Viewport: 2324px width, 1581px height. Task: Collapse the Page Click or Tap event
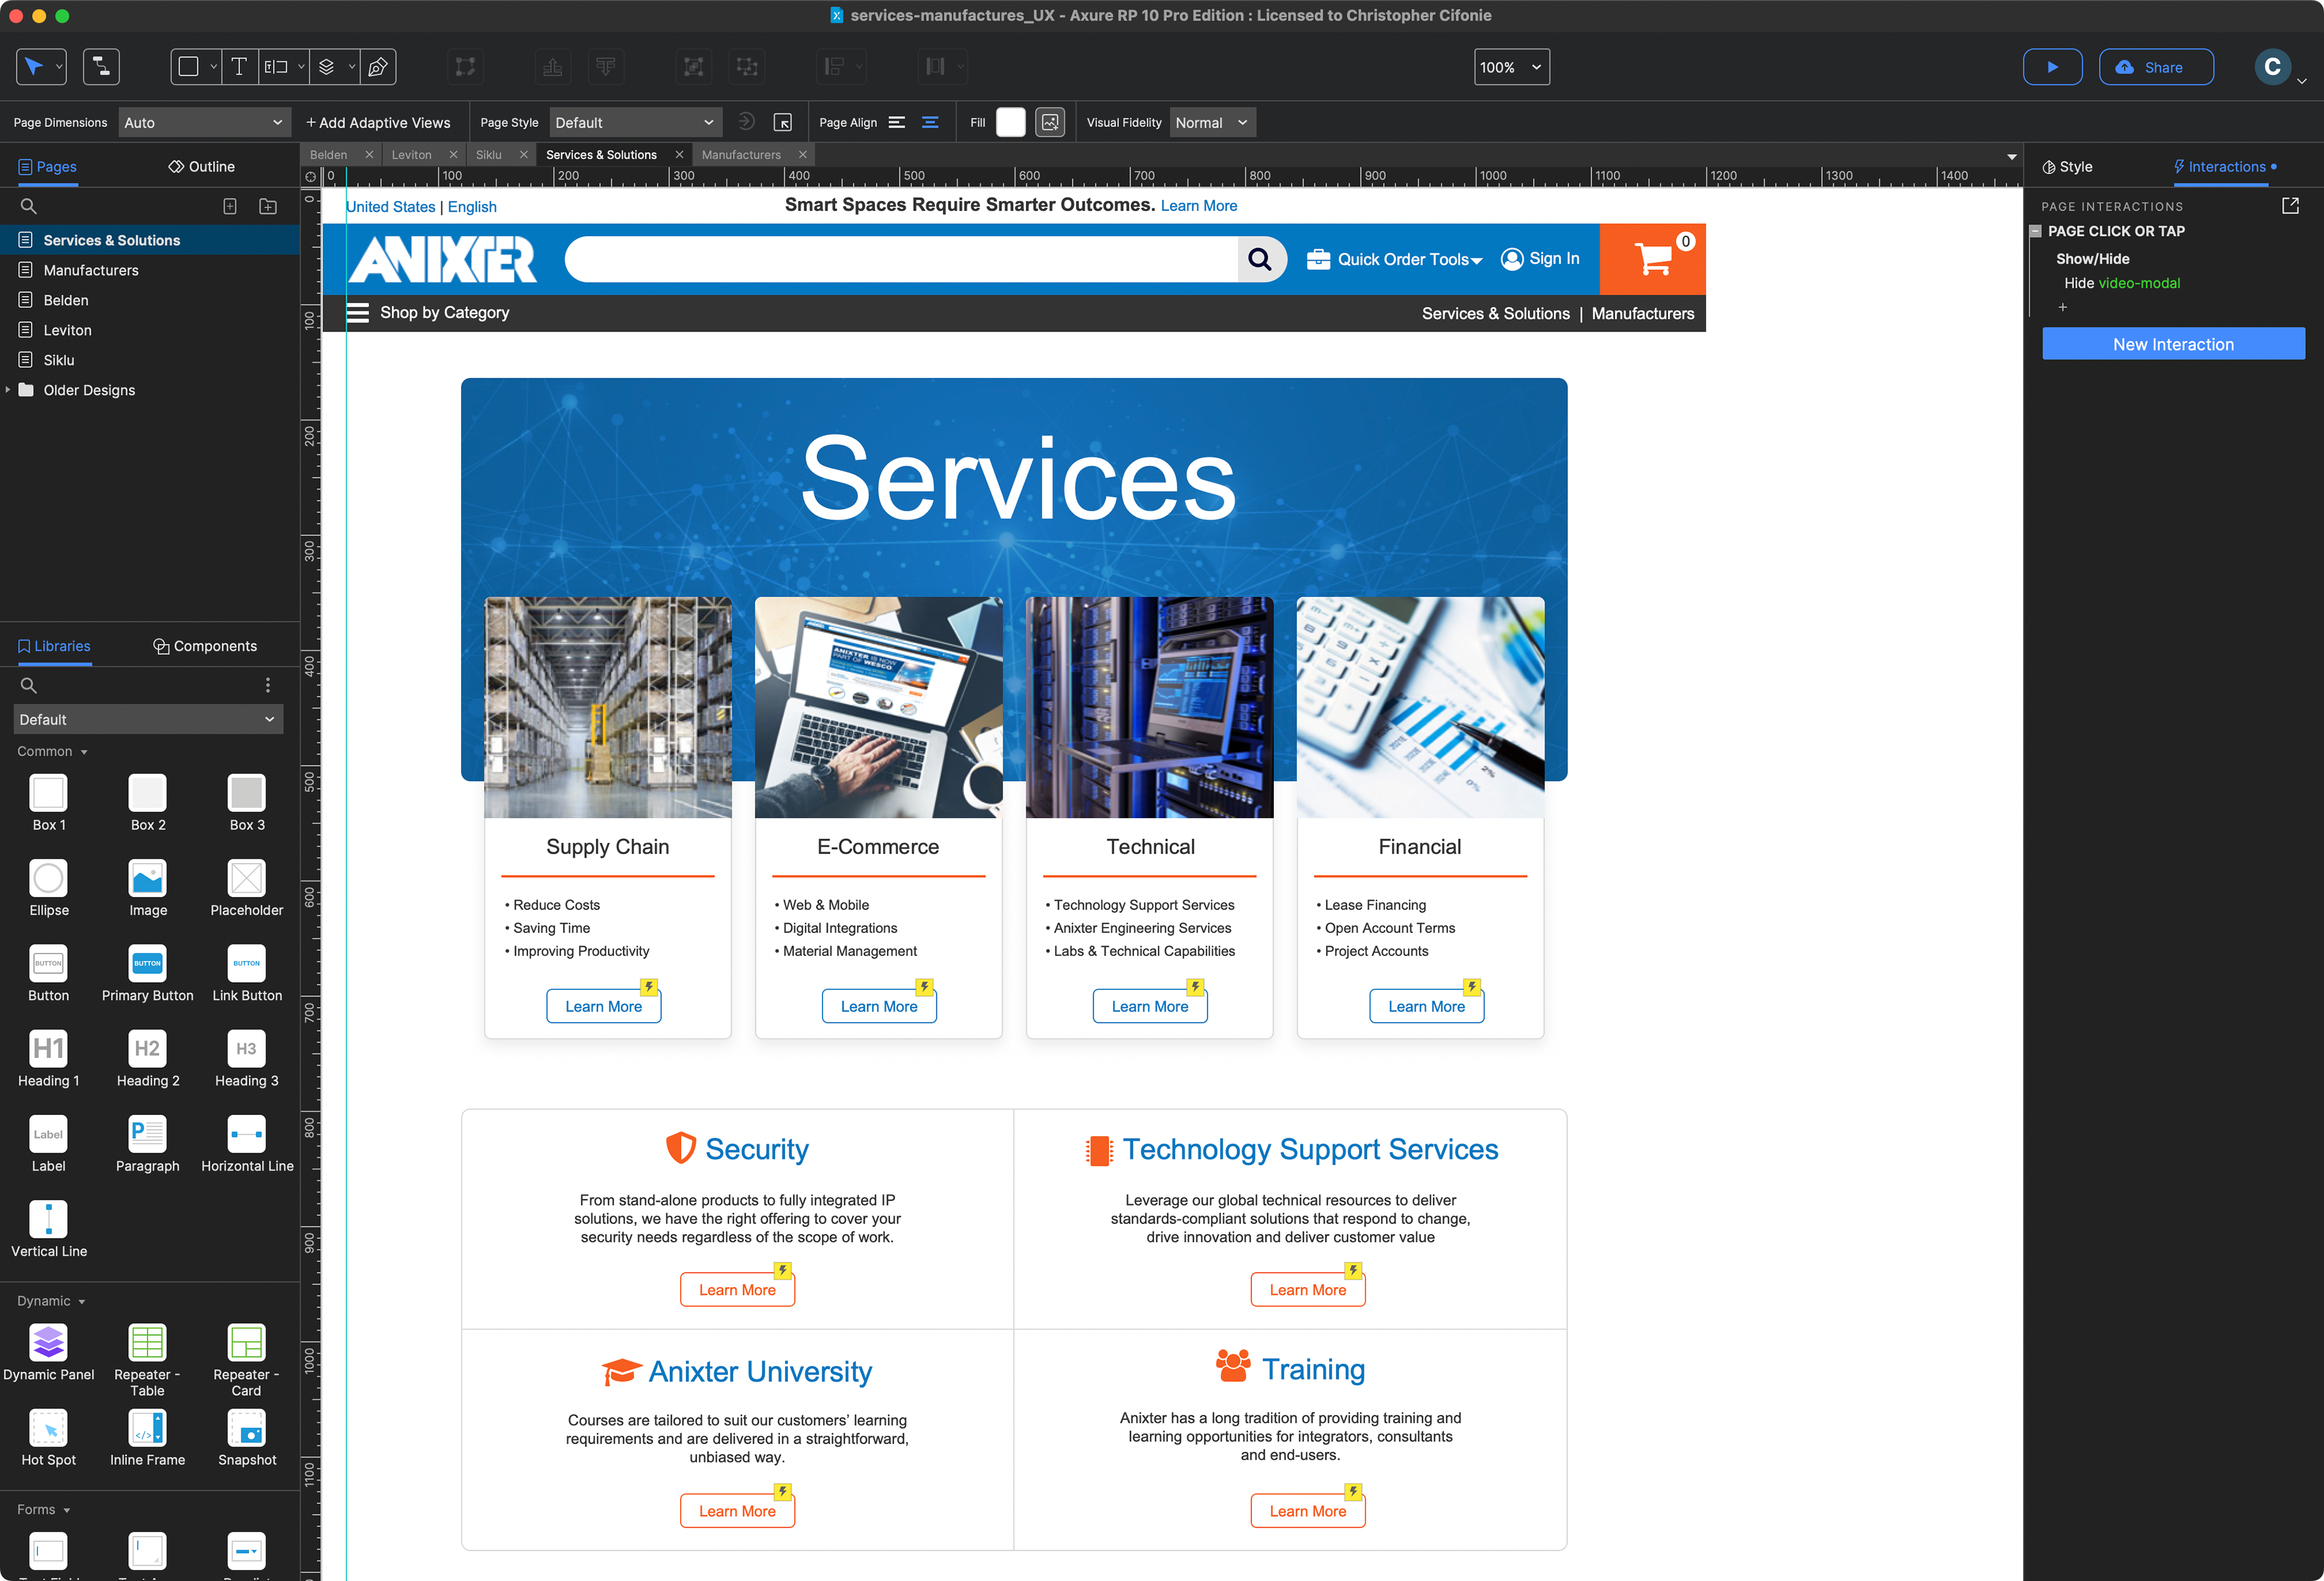(x=2035, y=231)
